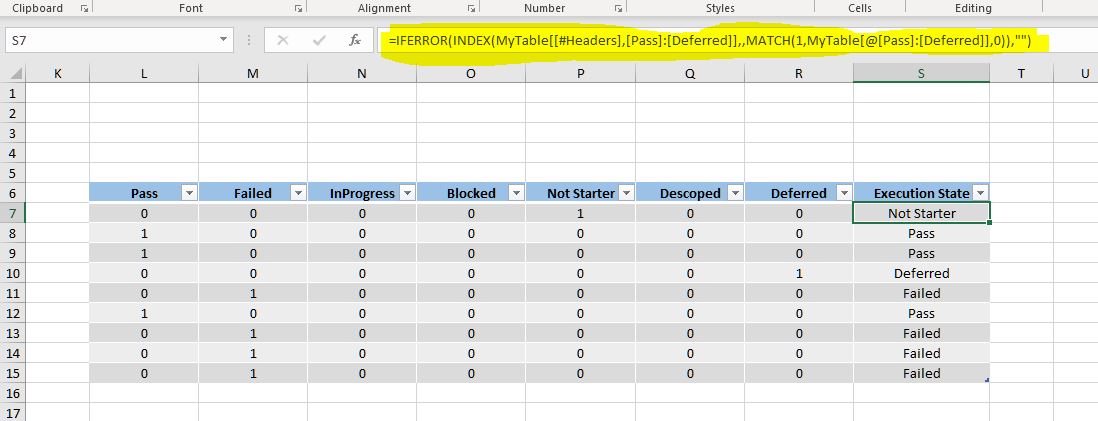Select row header 7
Viewport: 1098px width, 421px height.
[13, 213]
